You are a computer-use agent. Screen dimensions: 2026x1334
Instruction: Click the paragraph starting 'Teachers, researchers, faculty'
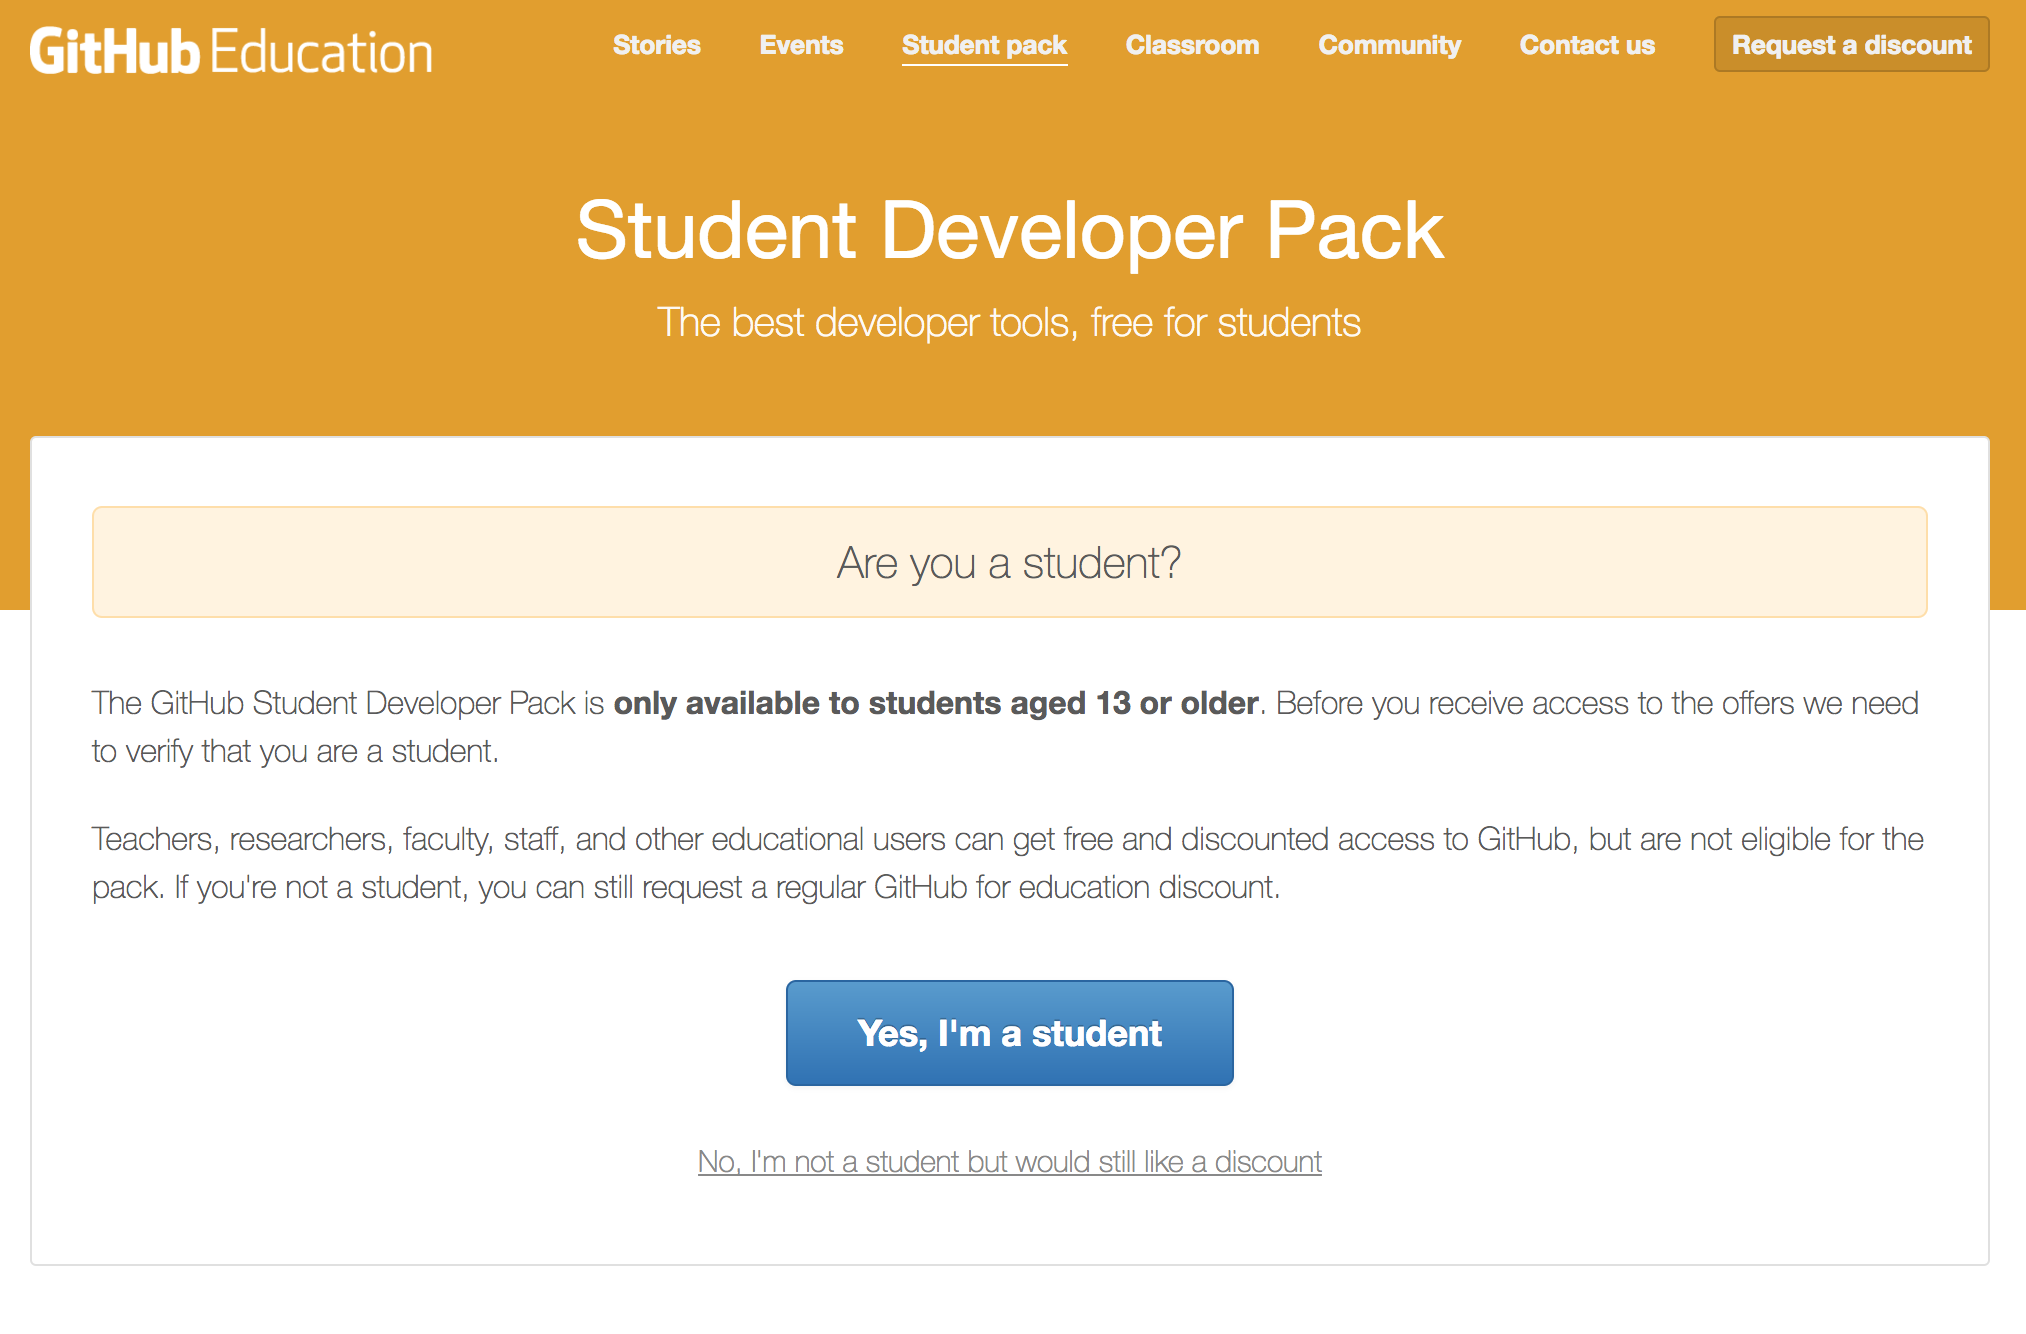1008,863
